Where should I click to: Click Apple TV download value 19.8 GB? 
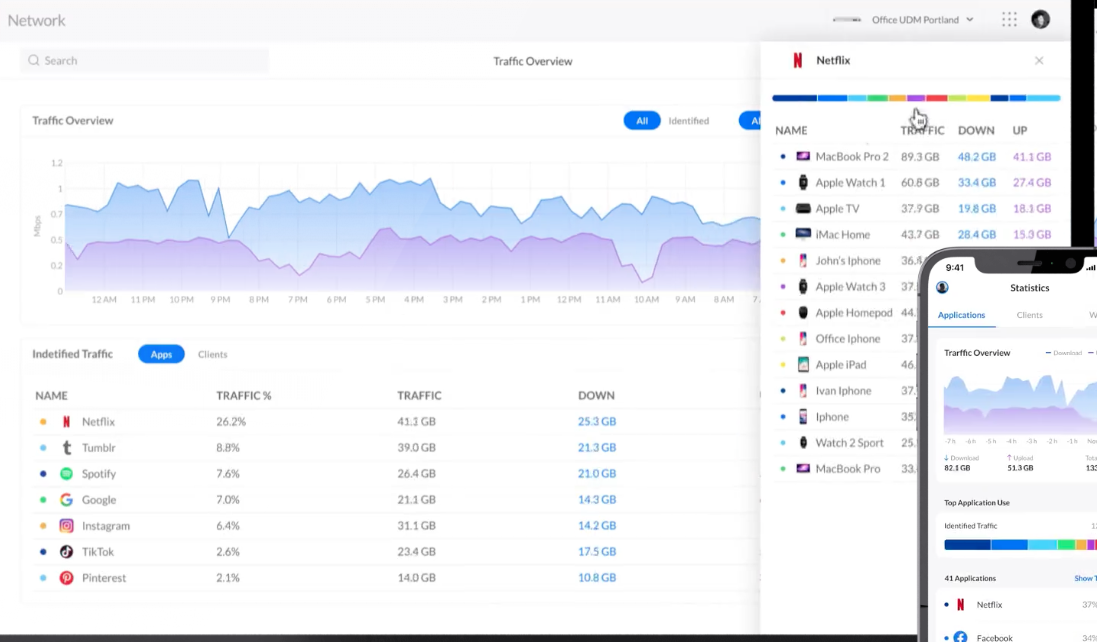[x=977, y=208]
